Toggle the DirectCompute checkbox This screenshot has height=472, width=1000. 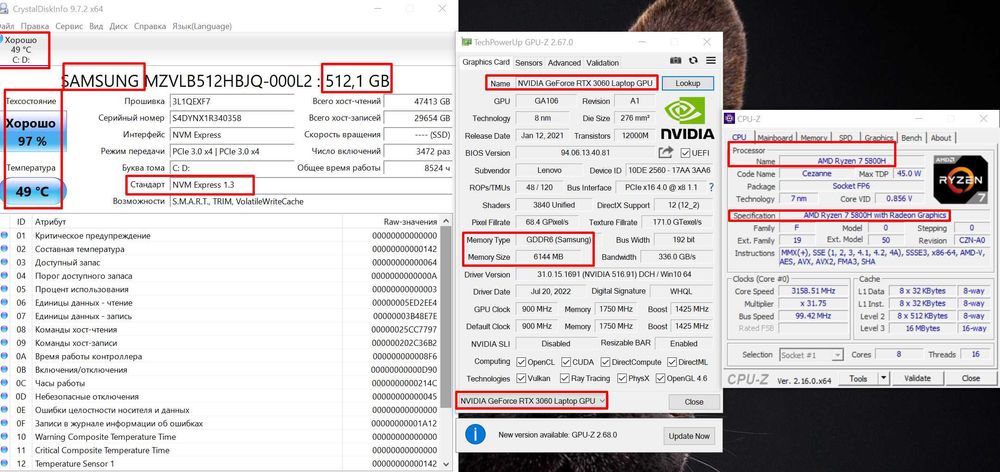click(605, 362)
